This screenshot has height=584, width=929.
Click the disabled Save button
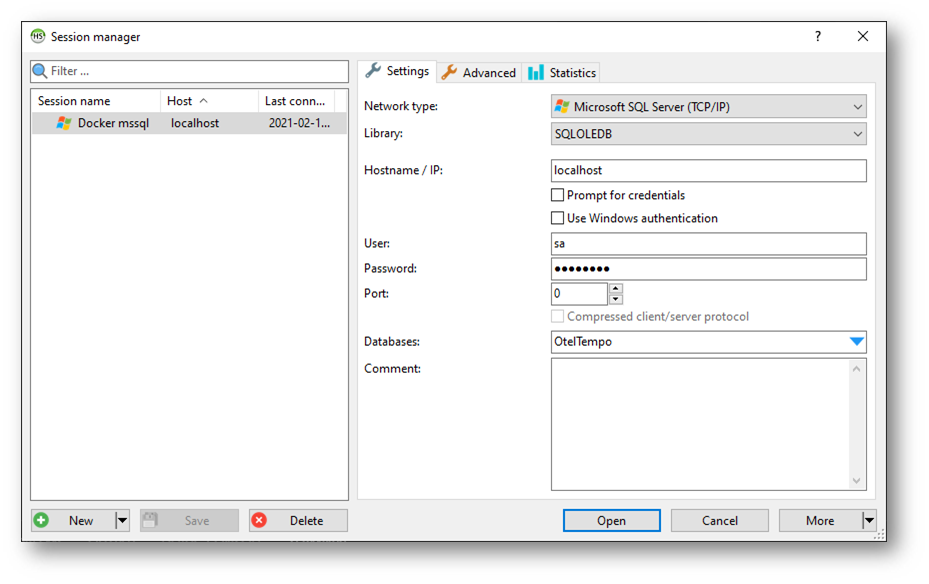(x=190, y=521)
